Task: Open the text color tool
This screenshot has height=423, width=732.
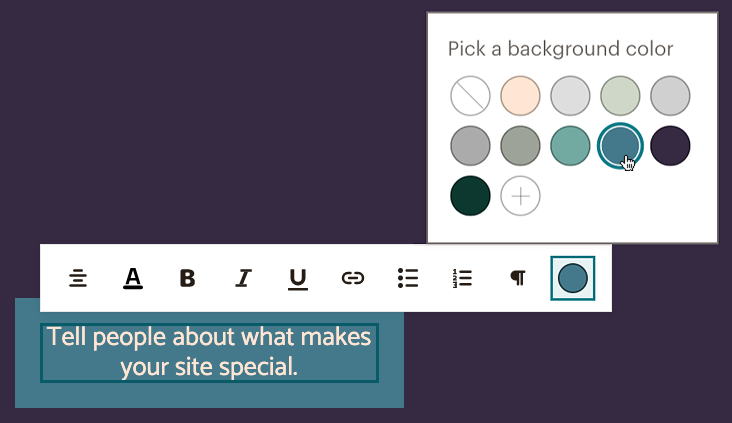Action: pos(133,278)
